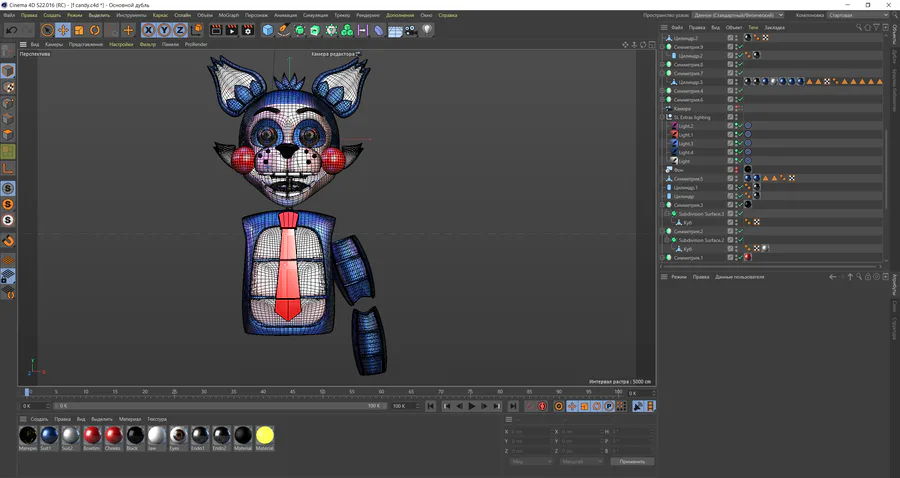Collapse the Subdivision Surface.2 node

pyautogui.click(x=667, y=240)
